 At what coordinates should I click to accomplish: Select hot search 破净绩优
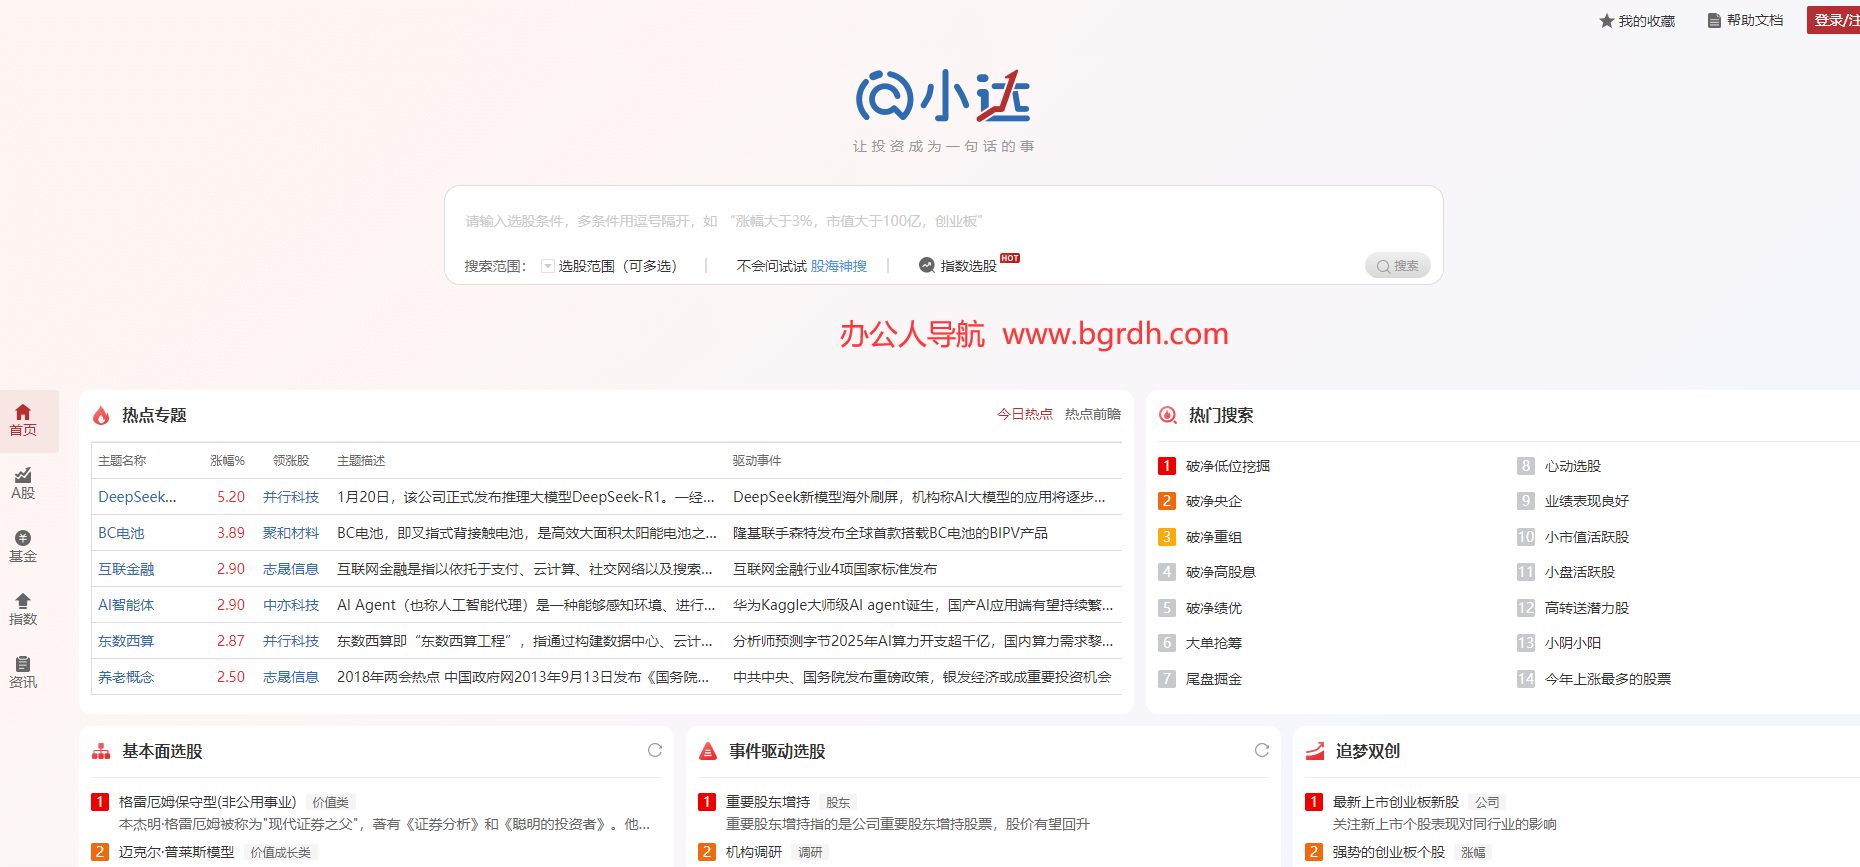[x=1214, y=608]
